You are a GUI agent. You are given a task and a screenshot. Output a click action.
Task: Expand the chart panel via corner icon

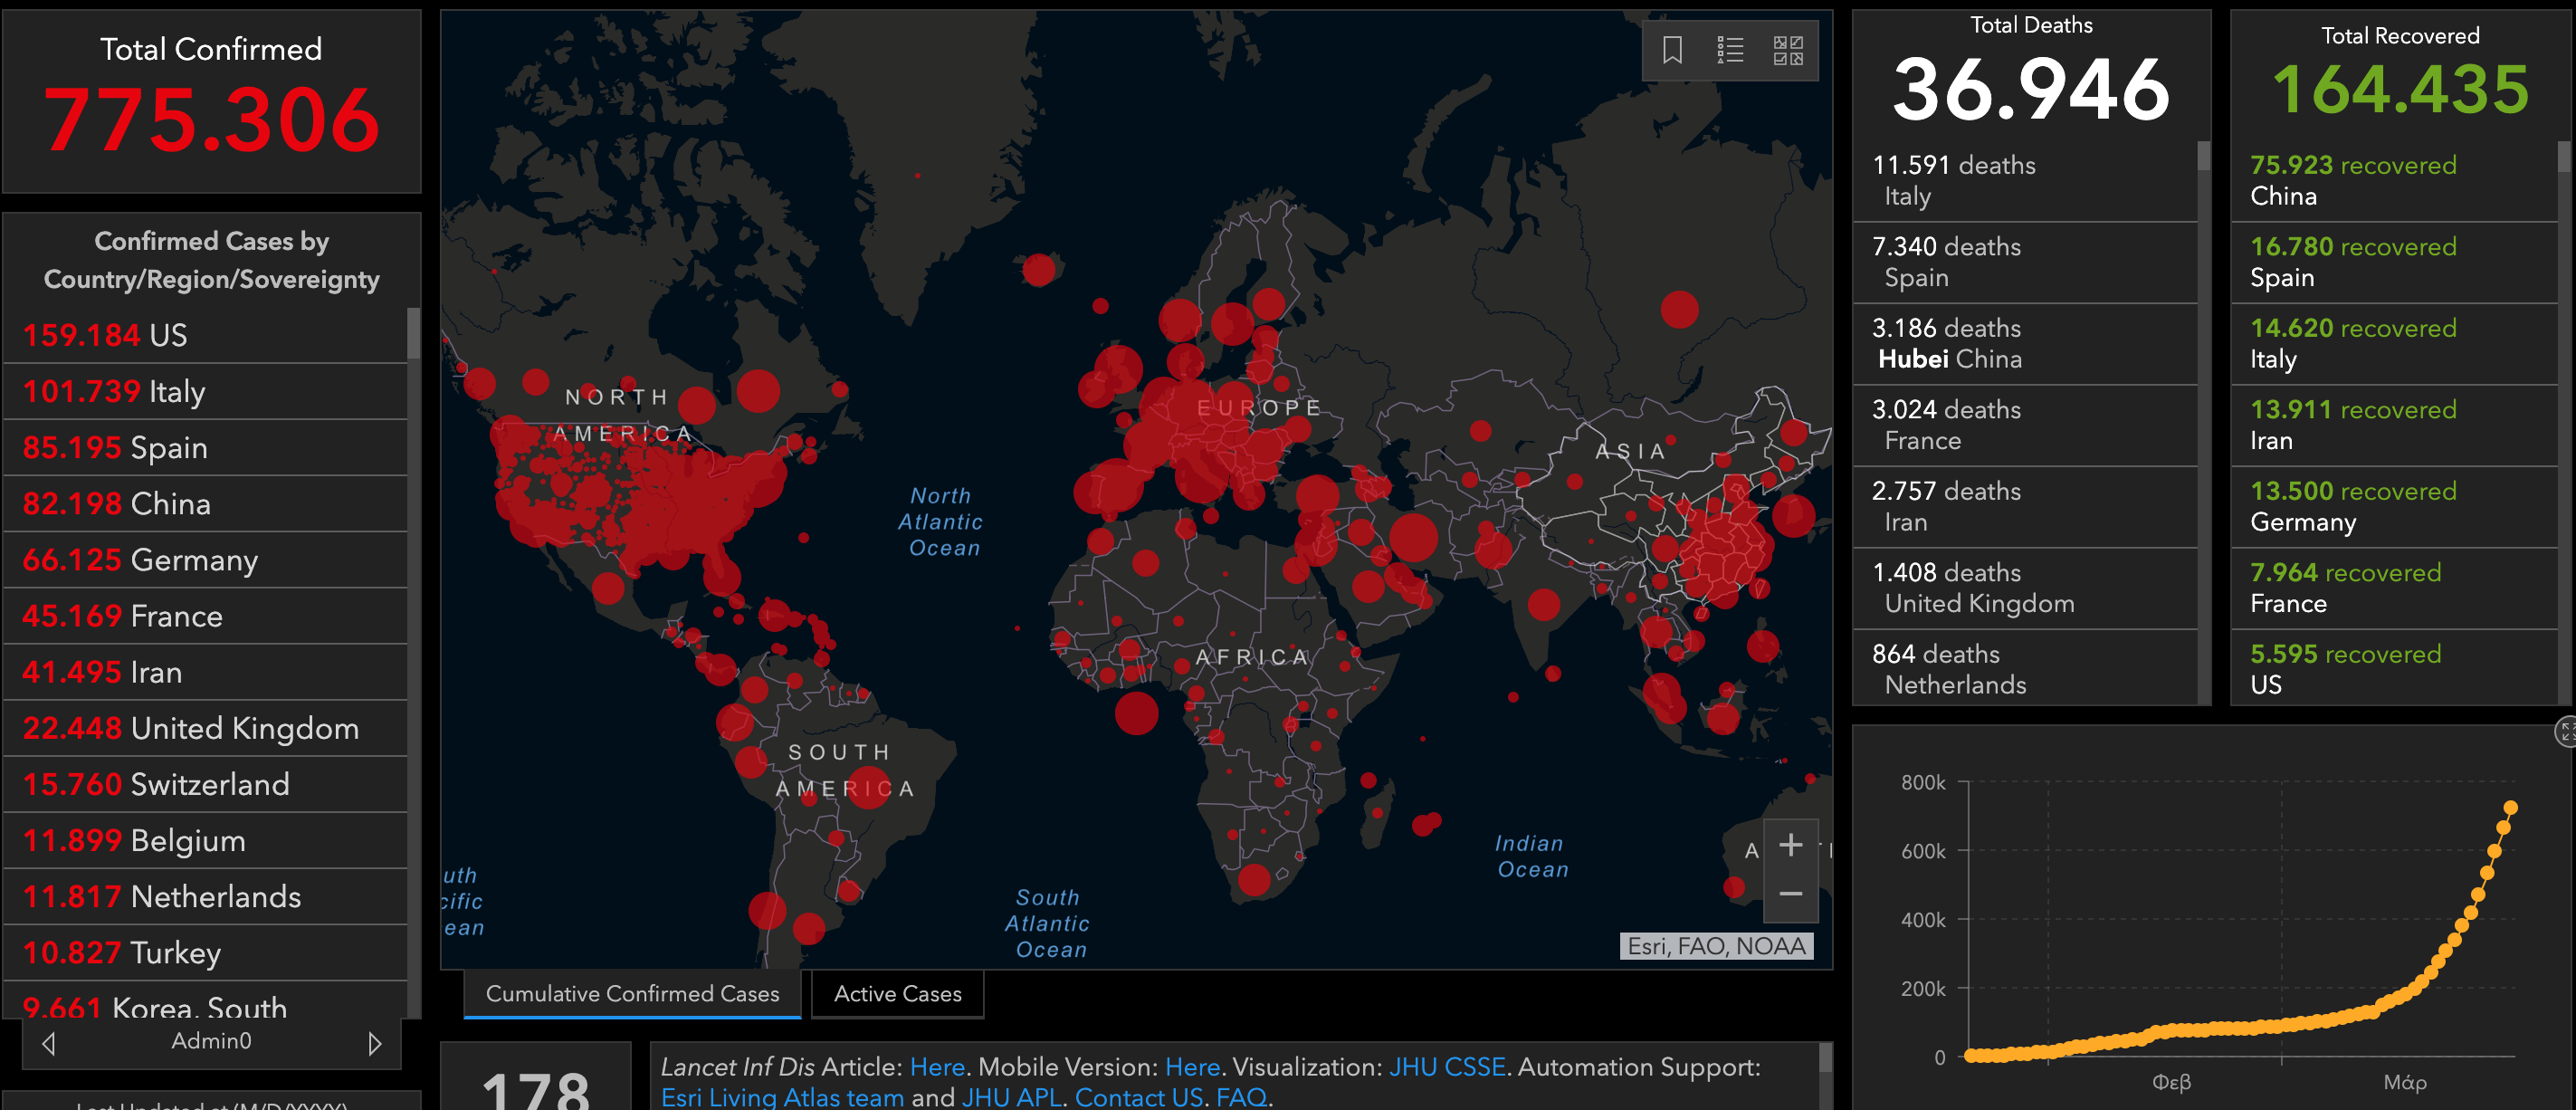click(2565, 732)
